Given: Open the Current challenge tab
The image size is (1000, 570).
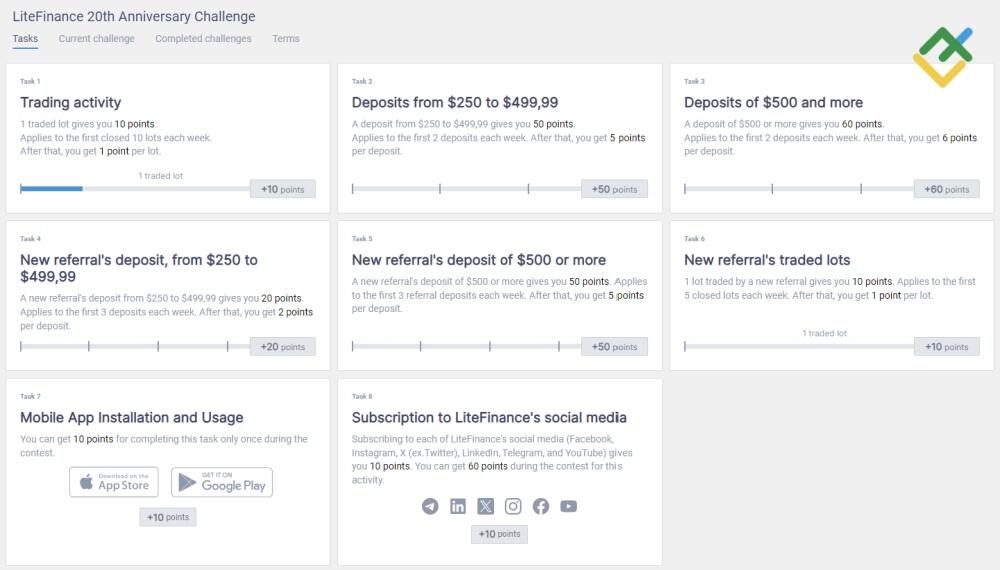Looking at the screenshot, I should coord(96,39).
